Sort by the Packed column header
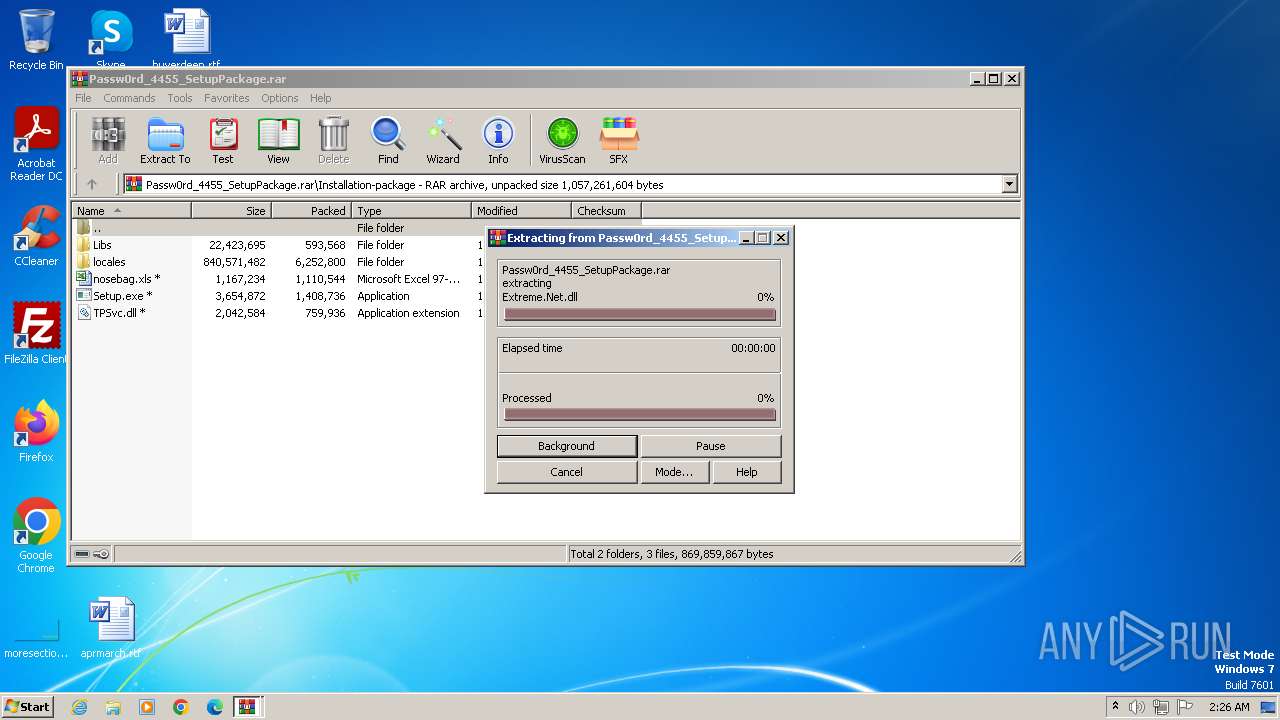This screenshot has width=1280, height=720. [311, 211]
